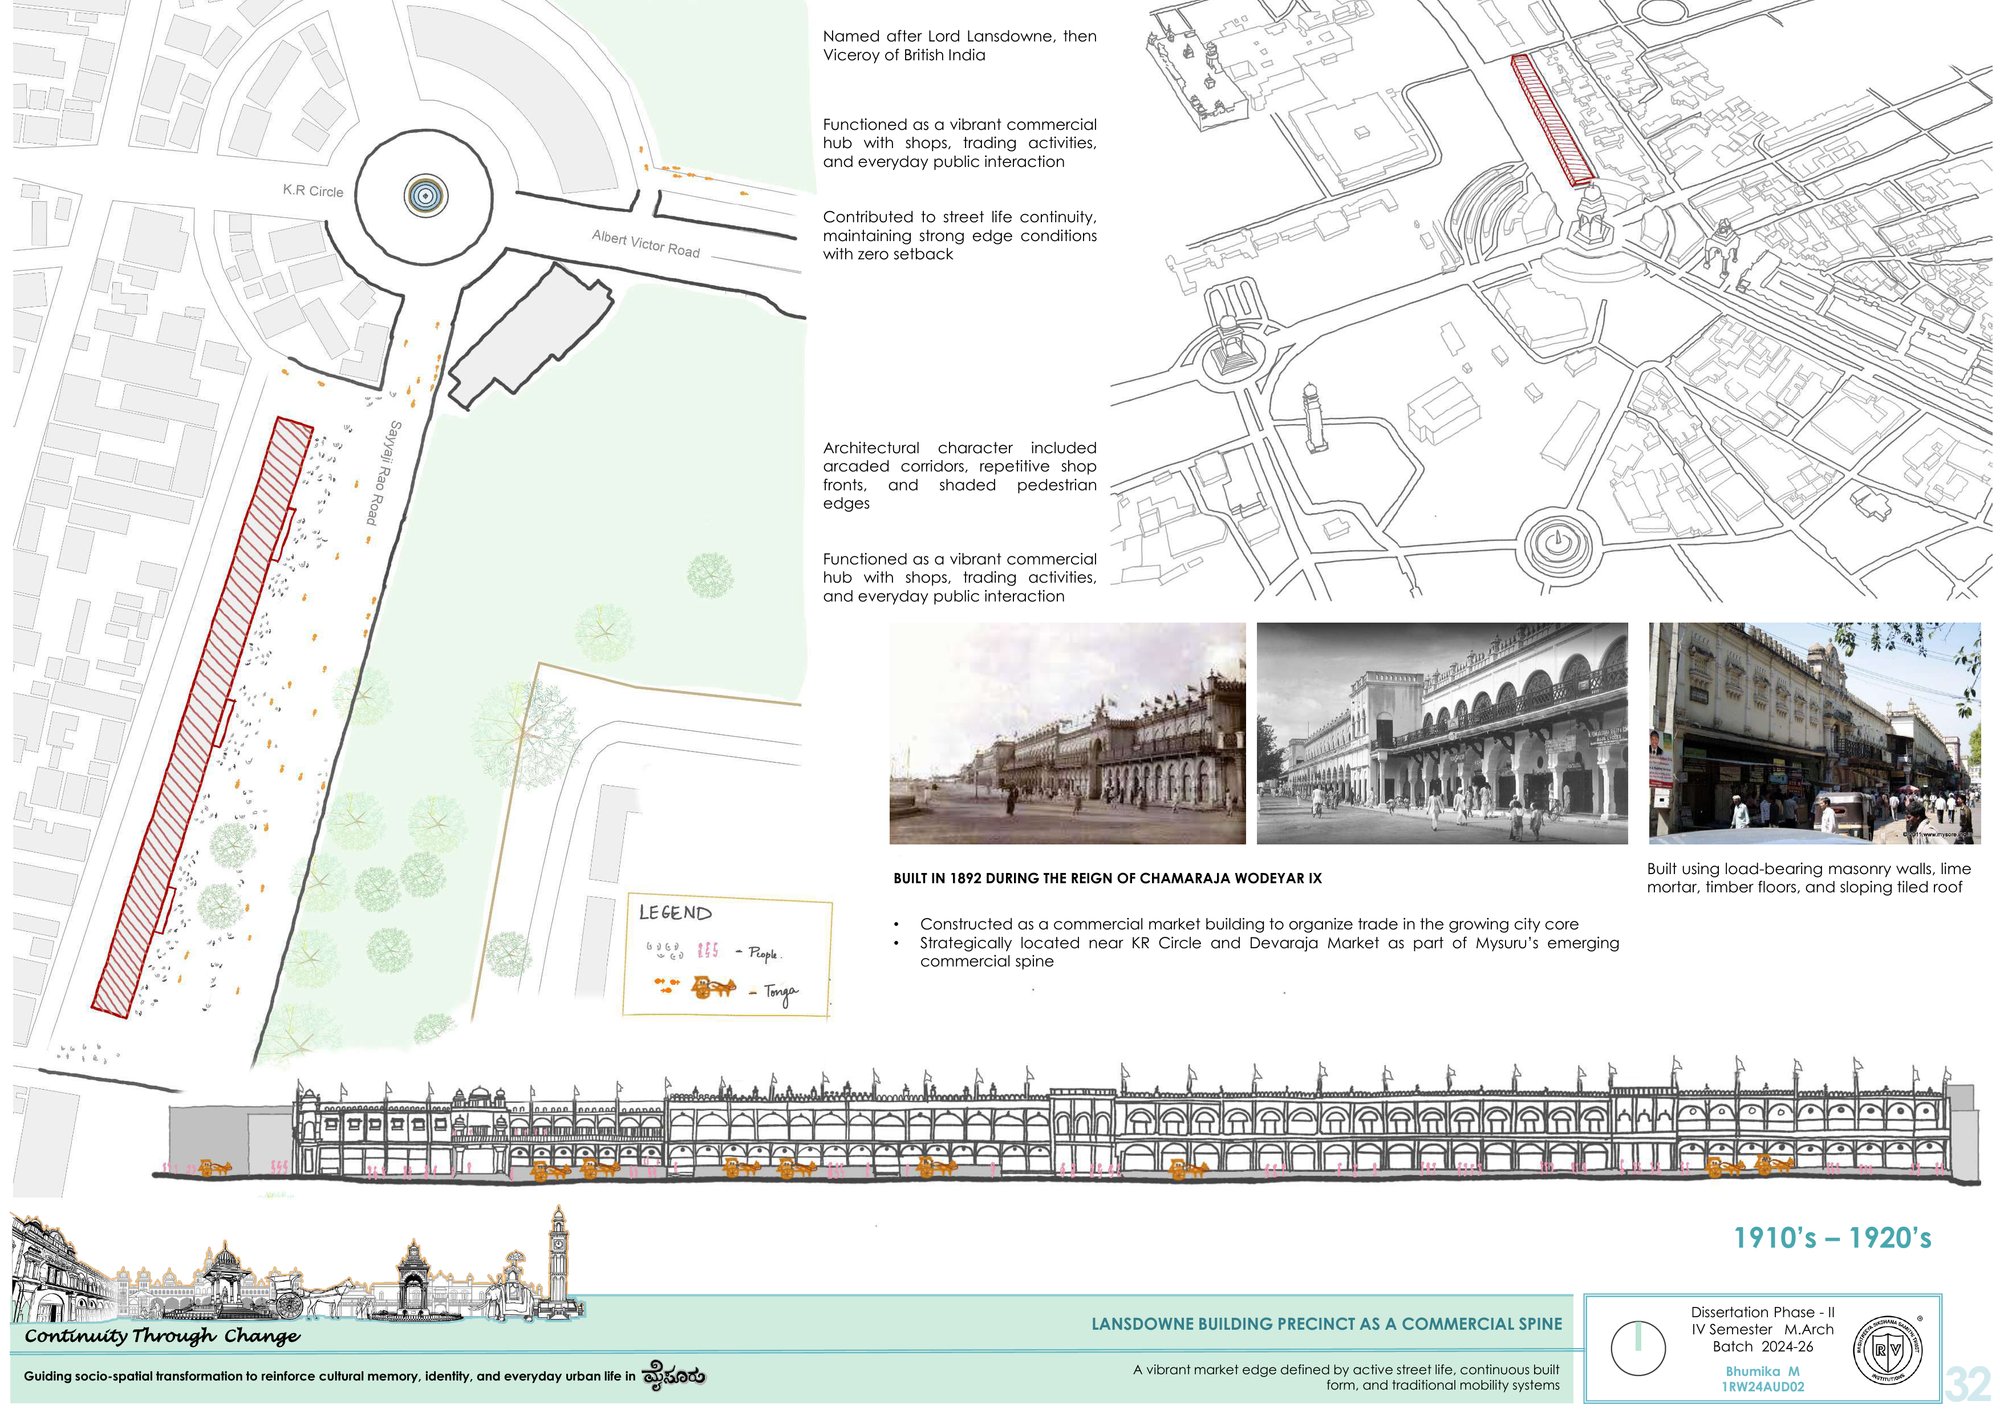Click the People symbols in legend

pyautogui.click(x=682, y=950)
